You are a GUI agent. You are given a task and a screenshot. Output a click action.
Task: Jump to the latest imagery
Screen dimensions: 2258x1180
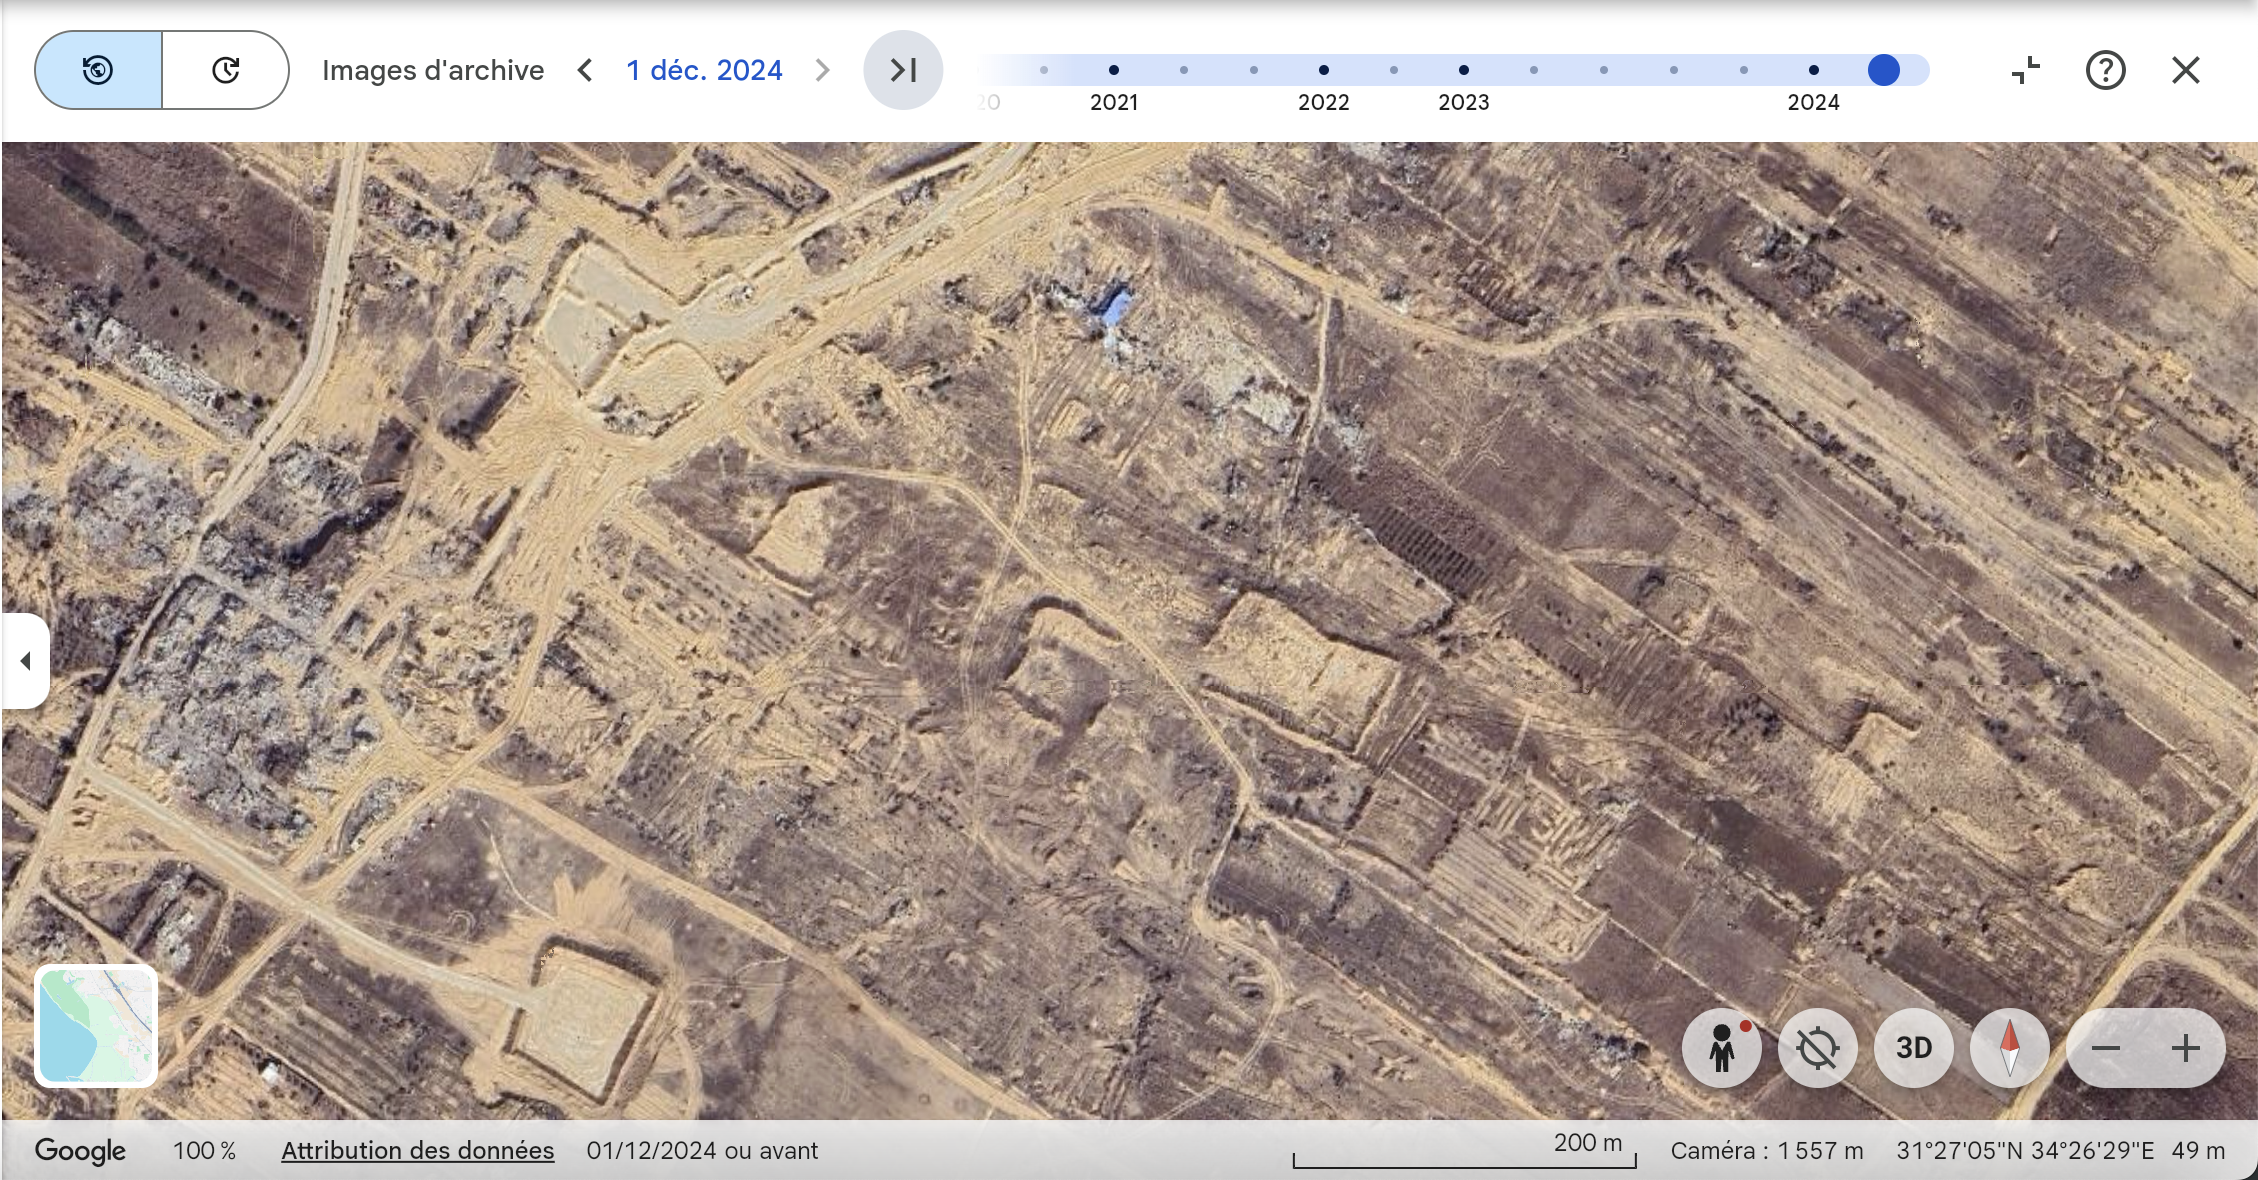903,70
